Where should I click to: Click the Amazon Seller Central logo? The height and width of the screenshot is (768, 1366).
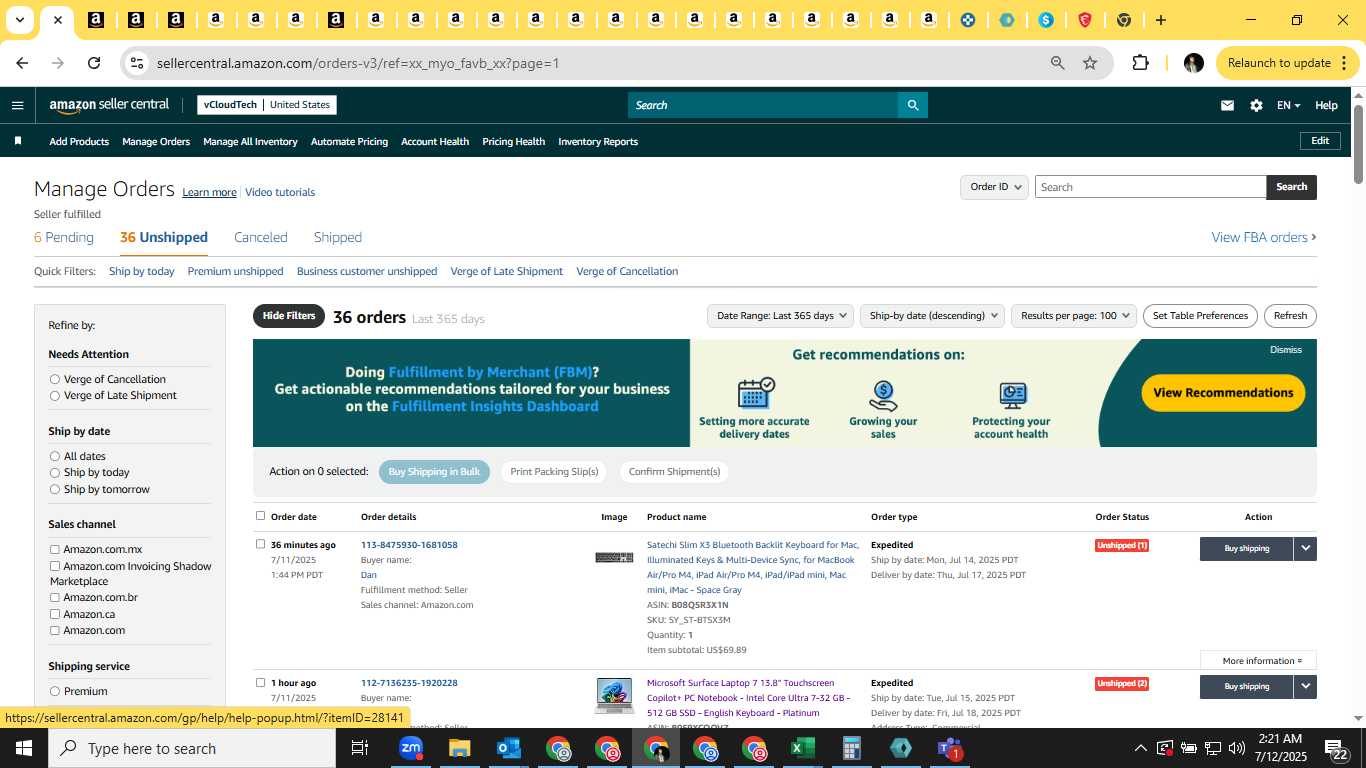click(109, 105)
